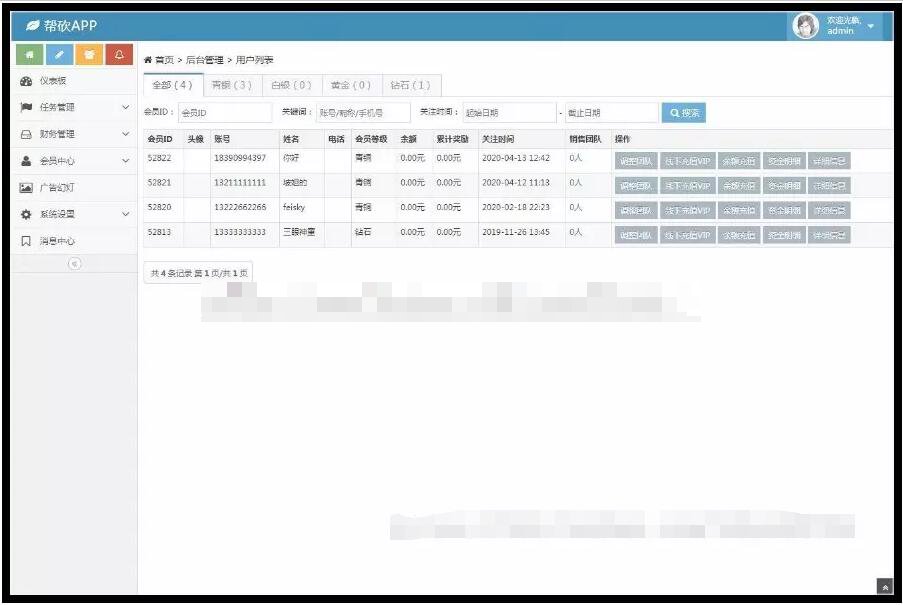Click 详细信息 for member 52822

coord(829,161)
